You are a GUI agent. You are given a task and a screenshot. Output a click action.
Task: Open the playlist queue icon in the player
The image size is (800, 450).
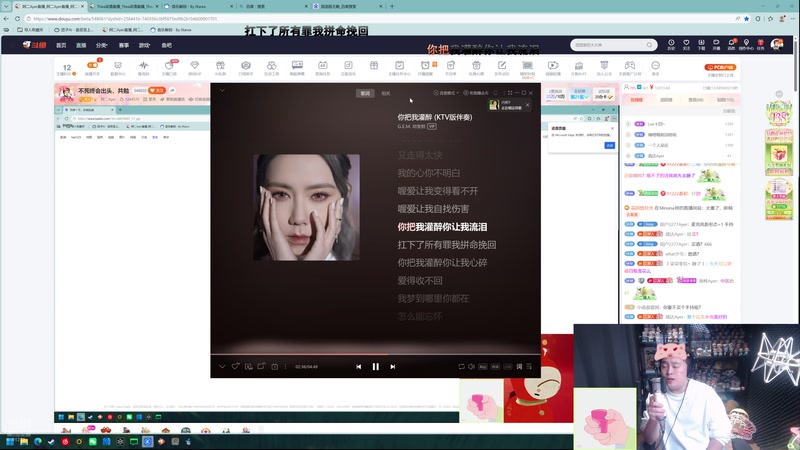coord(529,366)
